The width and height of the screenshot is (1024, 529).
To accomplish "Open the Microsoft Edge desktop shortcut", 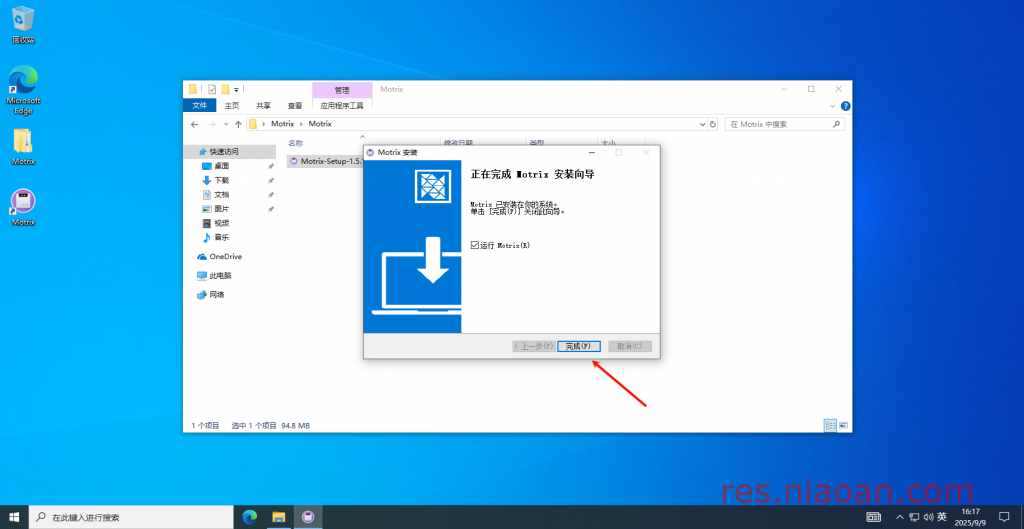I will (x=23, y=89).
